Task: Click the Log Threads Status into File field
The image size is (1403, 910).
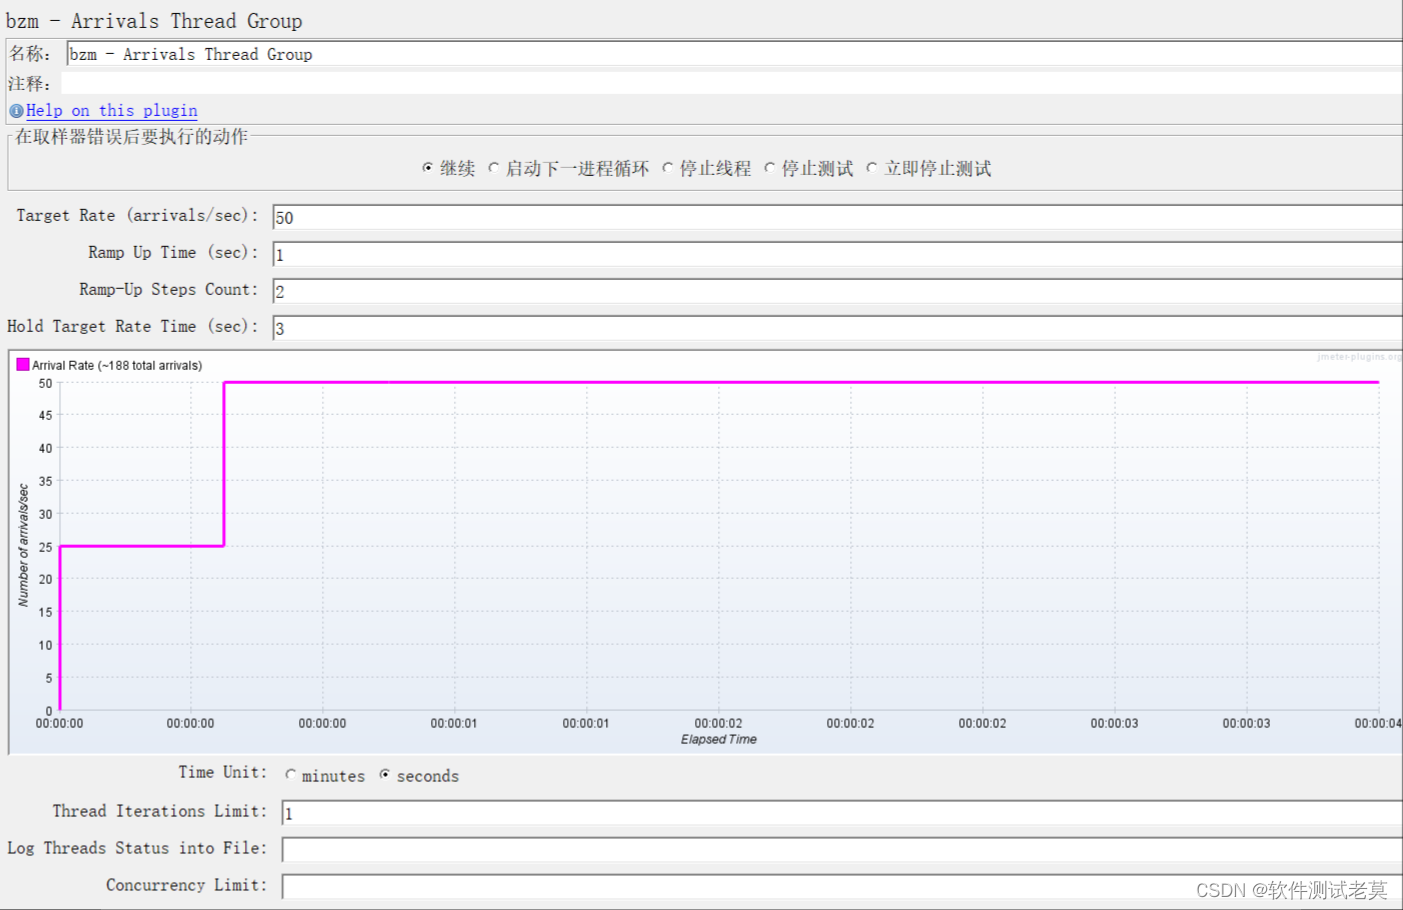Action: [842, 850]
